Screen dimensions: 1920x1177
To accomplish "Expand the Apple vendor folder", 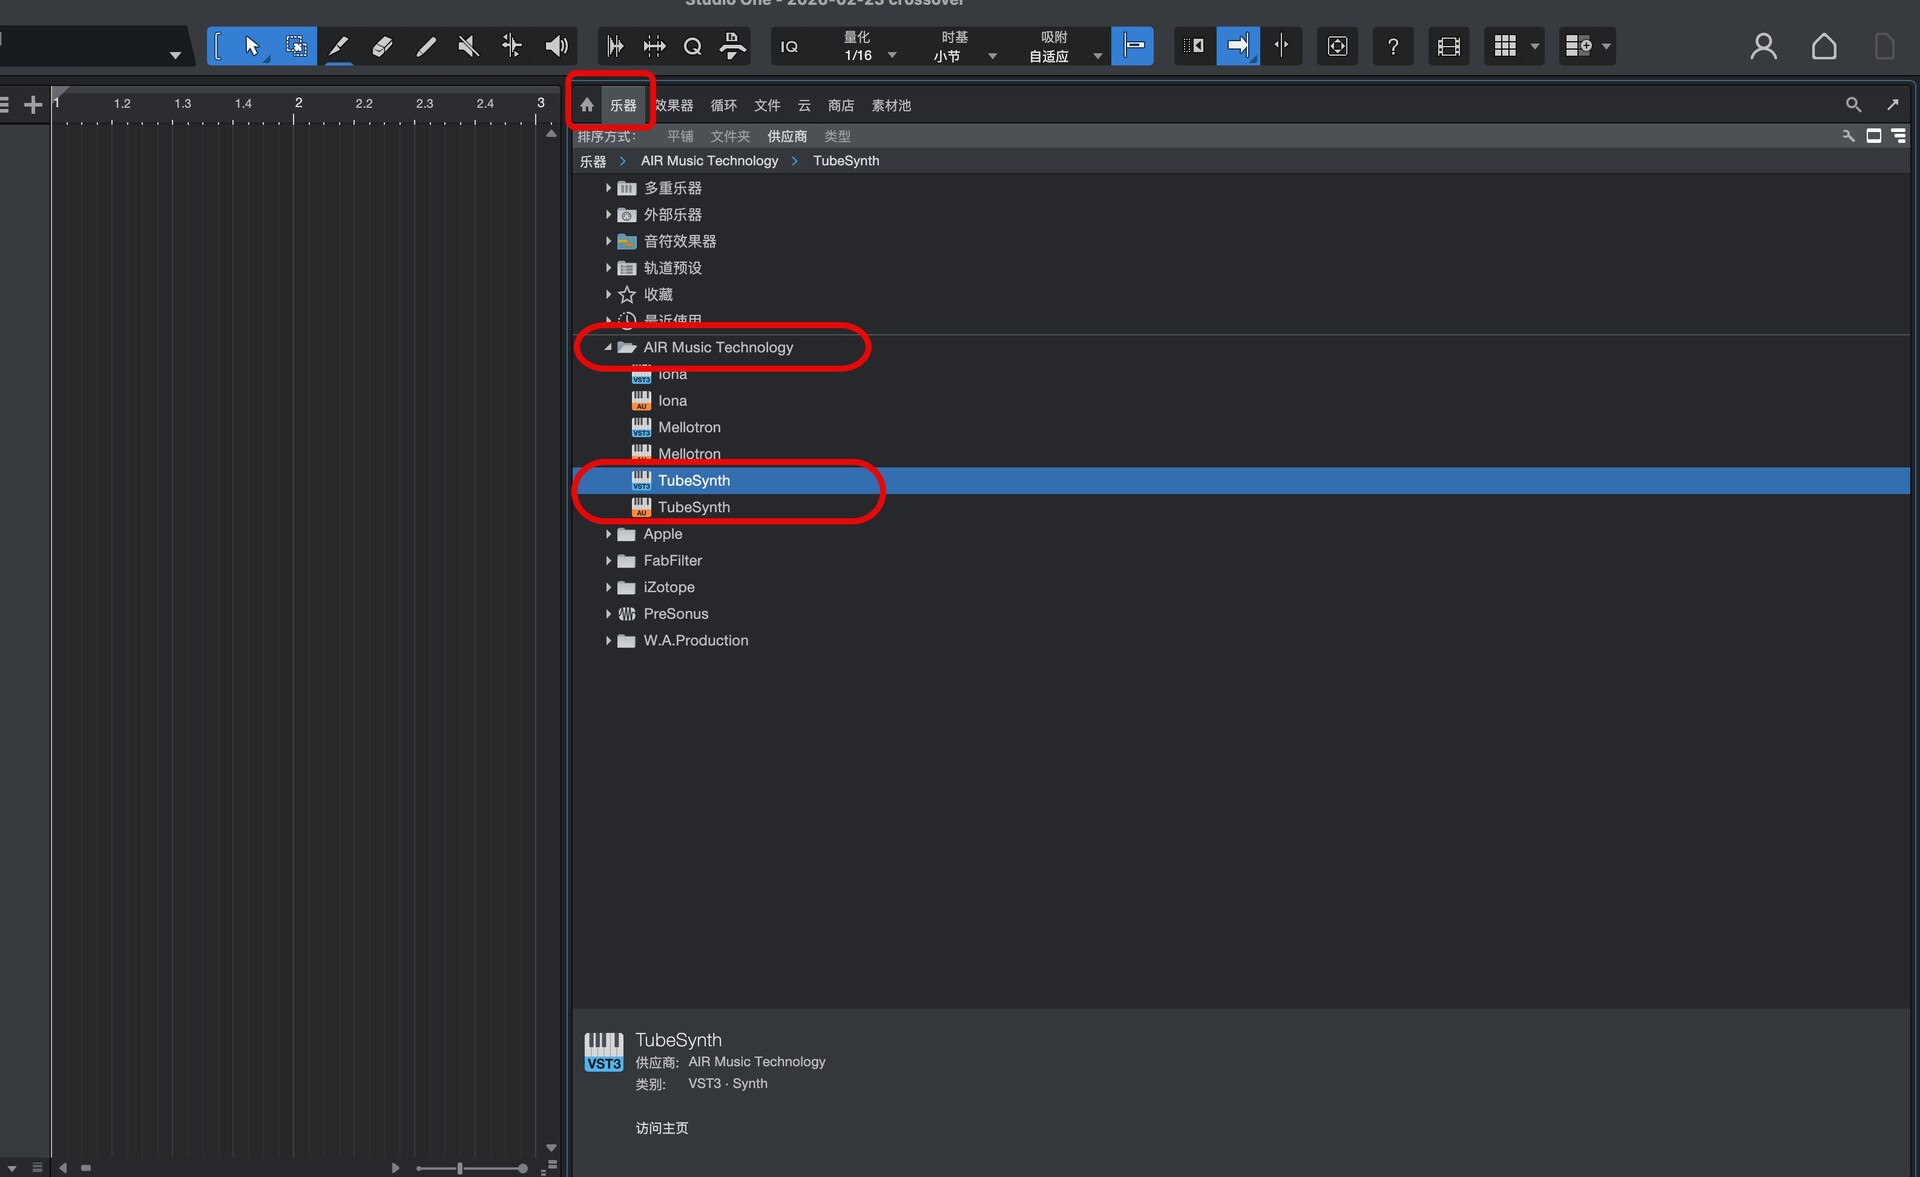I will 608,534.
